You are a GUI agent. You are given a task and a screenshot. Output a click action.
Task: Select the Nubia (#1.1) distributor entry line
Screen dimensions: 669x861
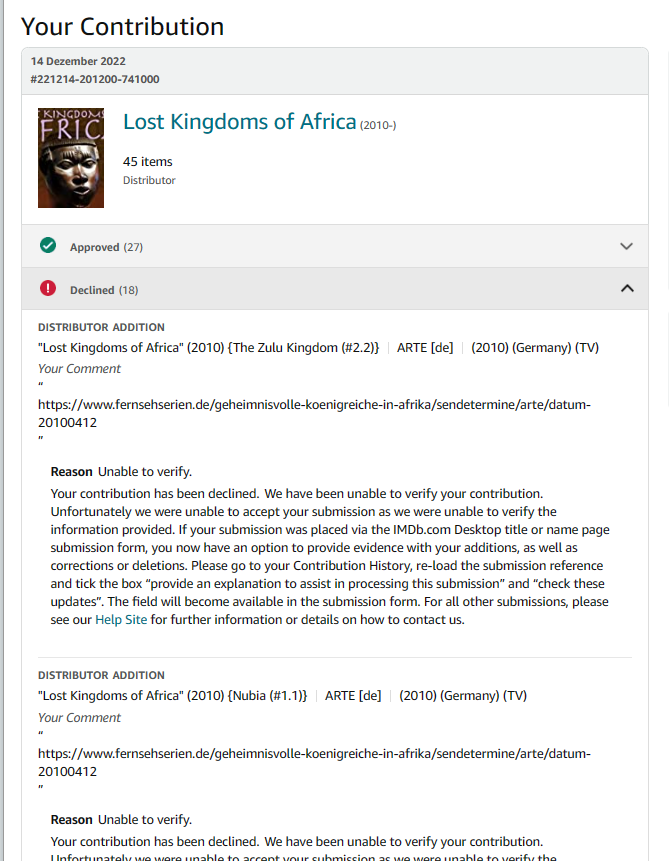click(x=173, y=696)
